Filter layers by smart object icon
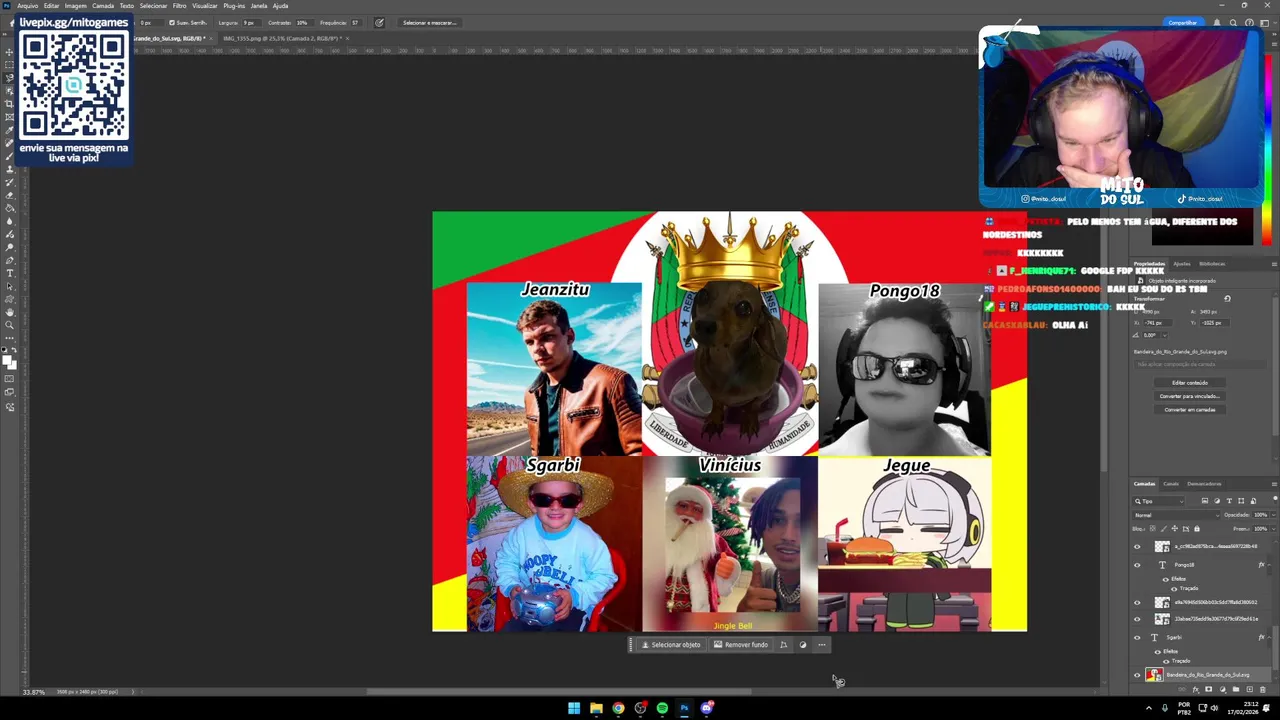Screen dimensions: 1280x720 click(1253, 501)
